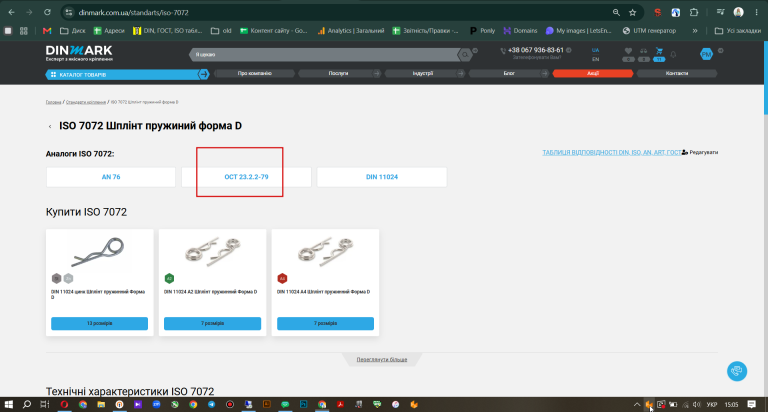The width and height of the screenshot is (768, 412).
Task: Click the 13 розмірів button
Action: point(99,323)
